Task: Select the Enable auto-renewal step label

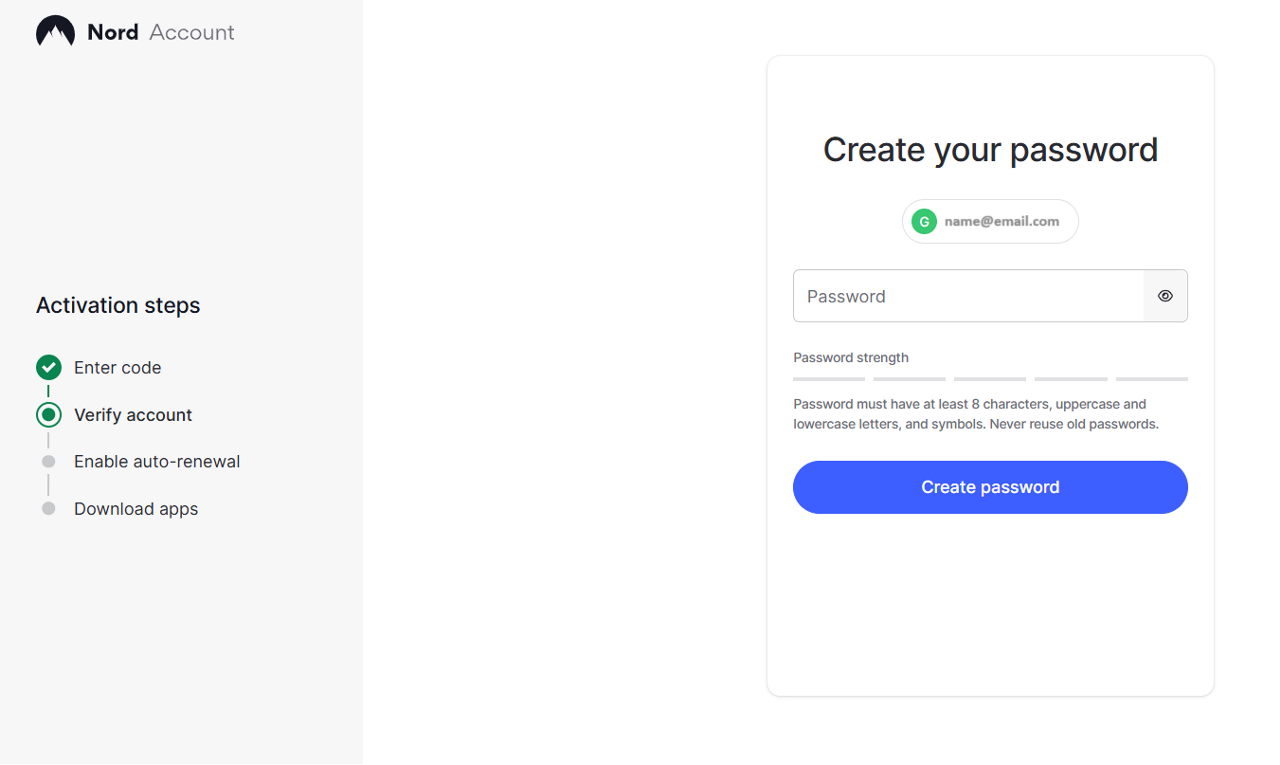Action: 157,462
